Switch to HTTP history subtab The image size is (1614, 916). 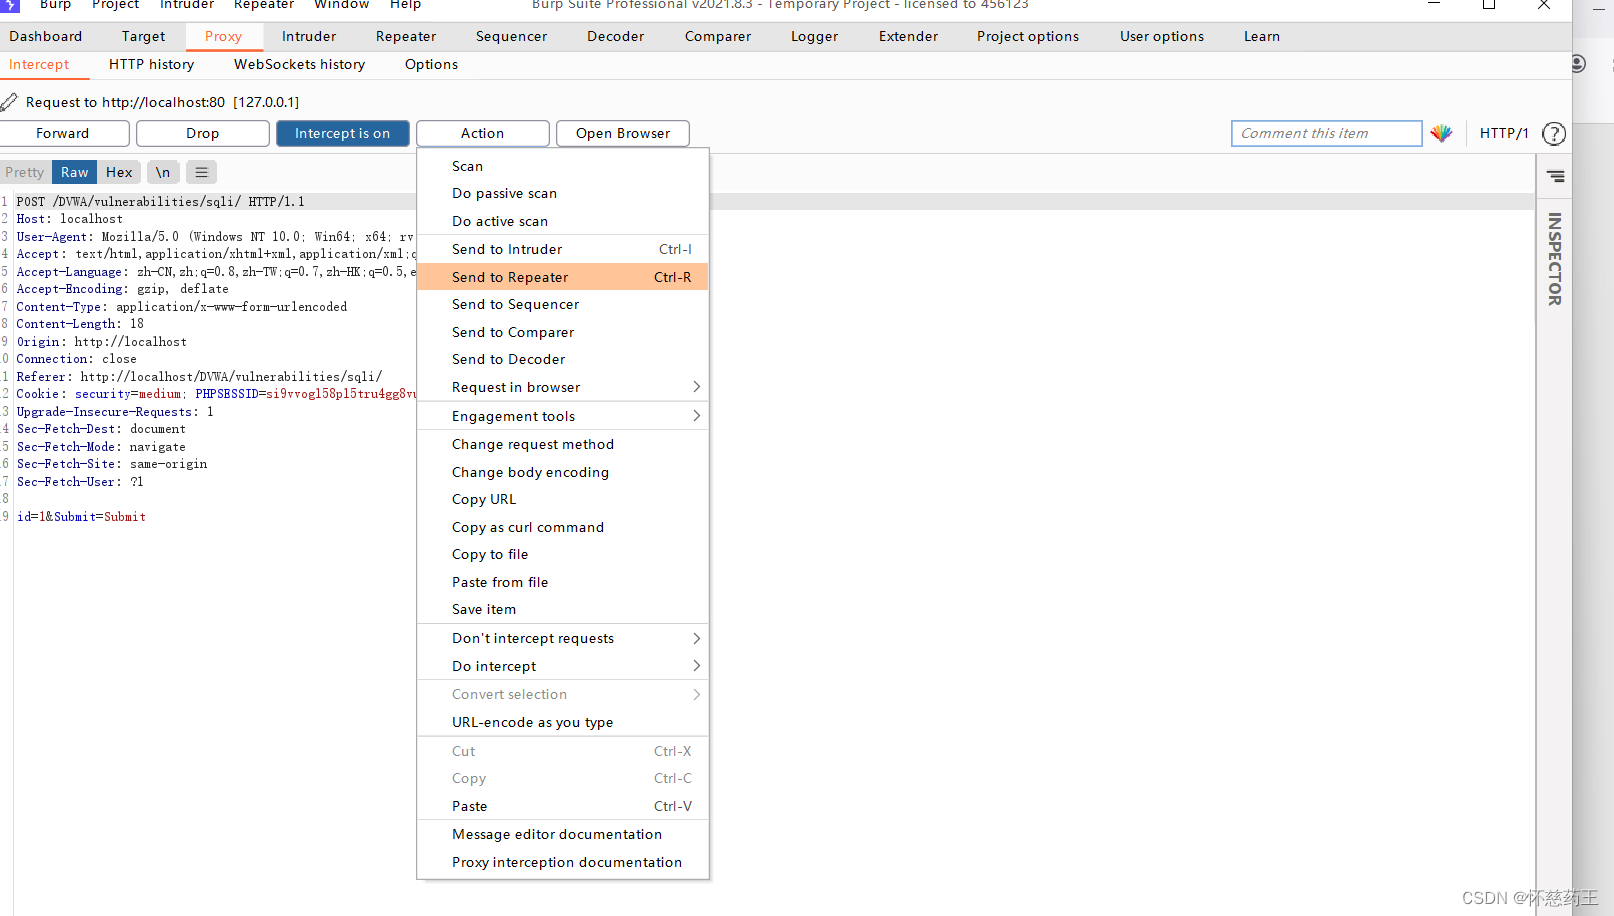click(x=151, y=64)
